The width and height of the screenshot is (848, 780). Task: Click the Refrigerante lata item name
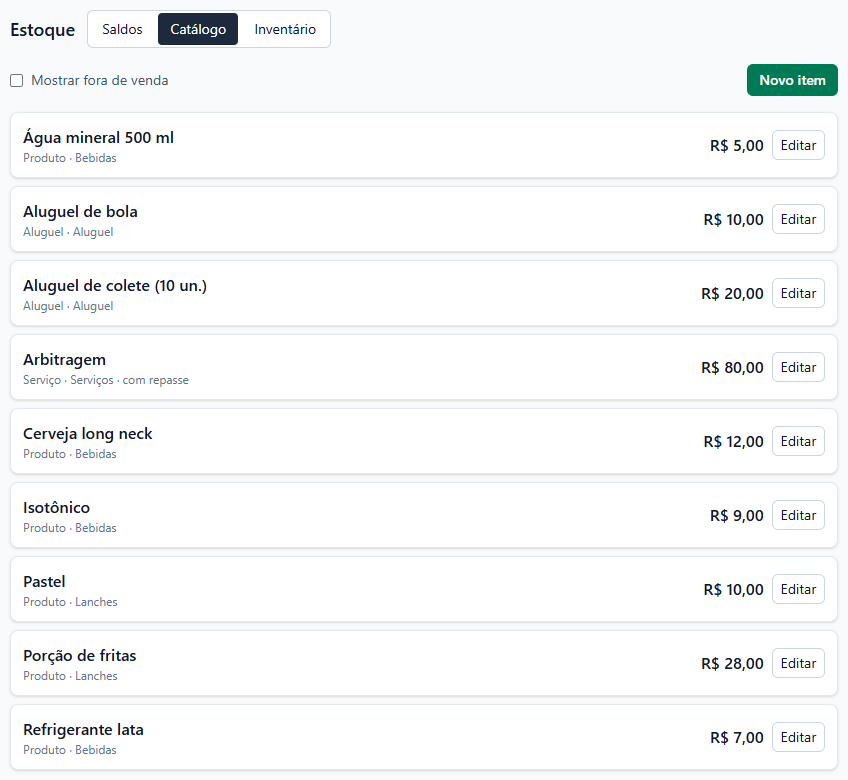coord(83,730)
